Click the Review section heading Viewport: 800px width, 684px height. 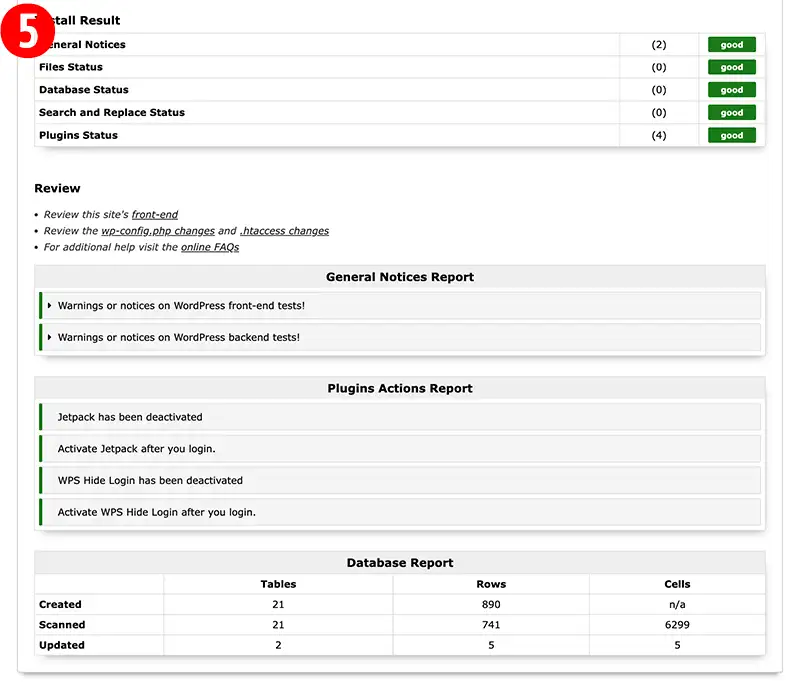point(57,188)
